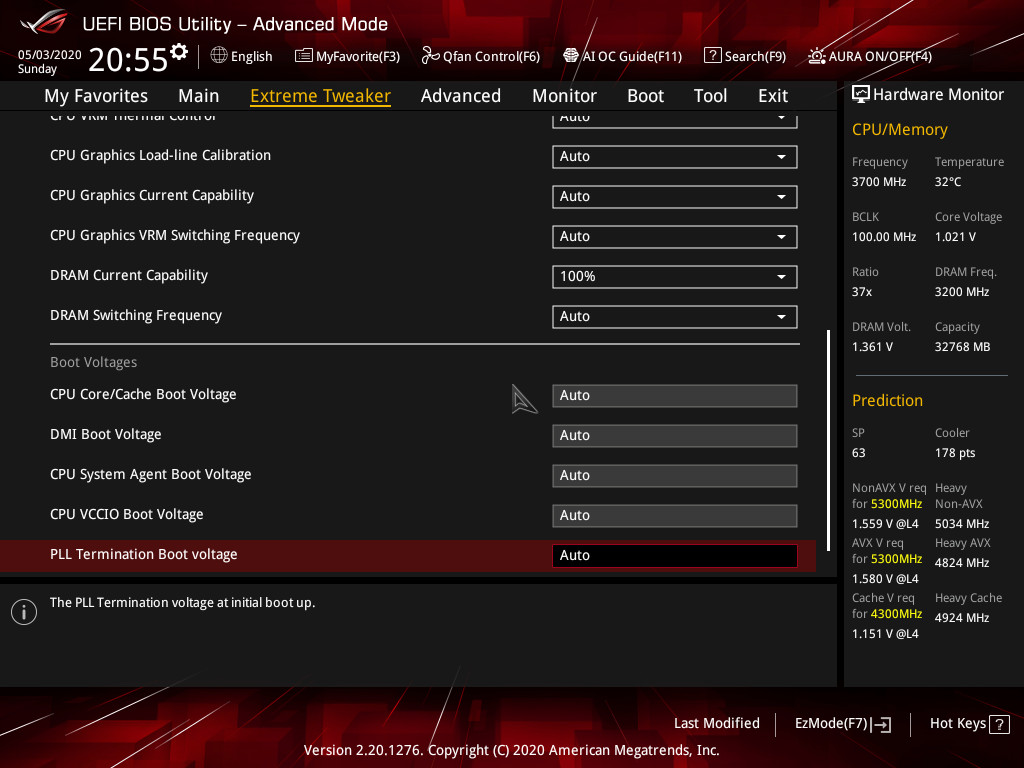The image size is (1024, 768).
Task: Open Hot Keys help text
Action: [x=958, y=724]
